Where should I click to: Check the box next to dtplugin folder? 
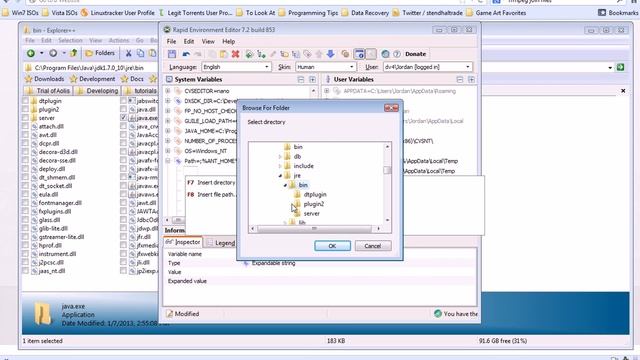click(x=26, y=100)
